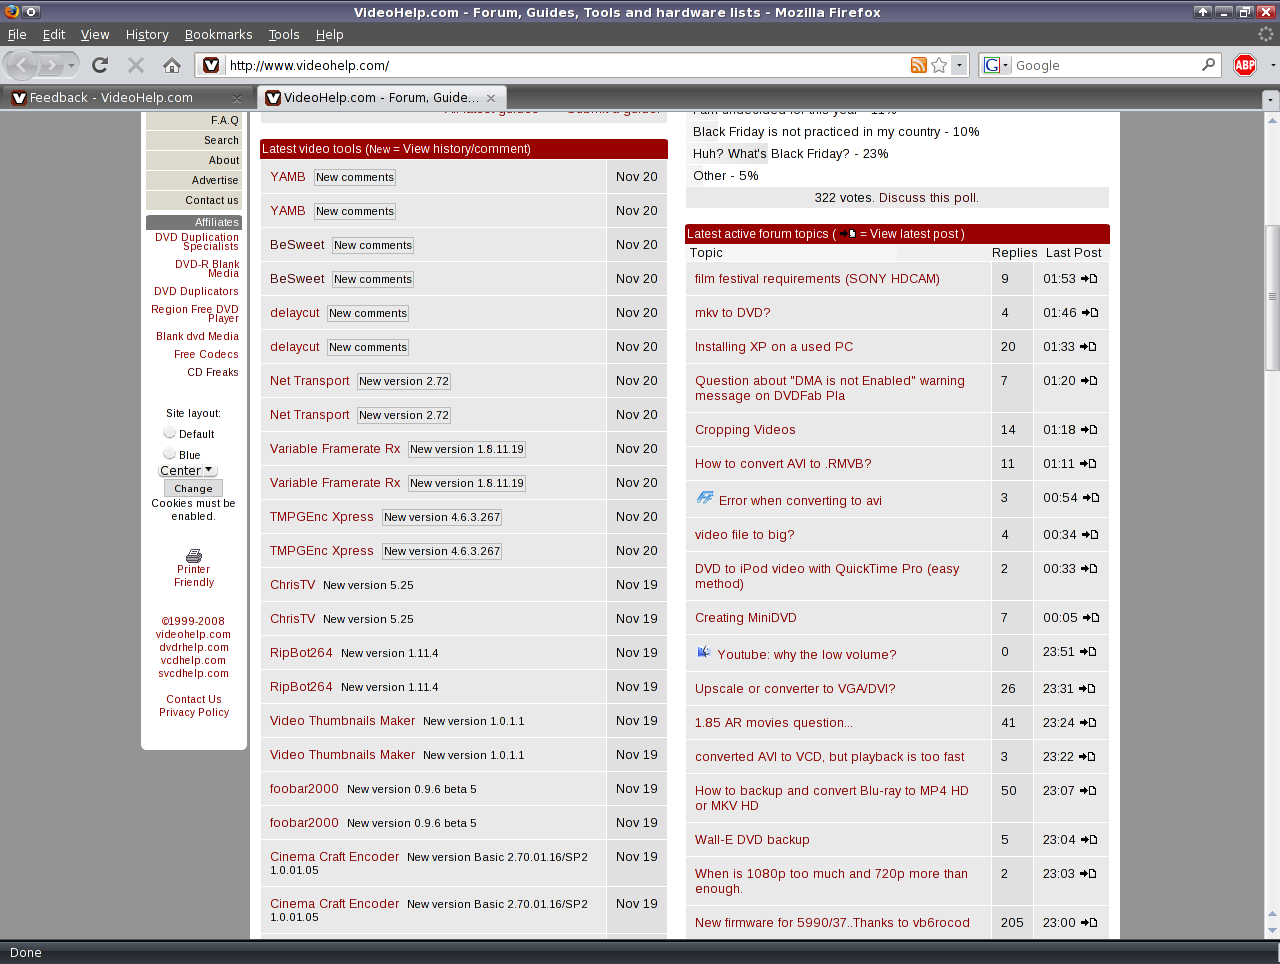View latest post arrow for 'mkv to DVD?'

tap(1090, 313)
